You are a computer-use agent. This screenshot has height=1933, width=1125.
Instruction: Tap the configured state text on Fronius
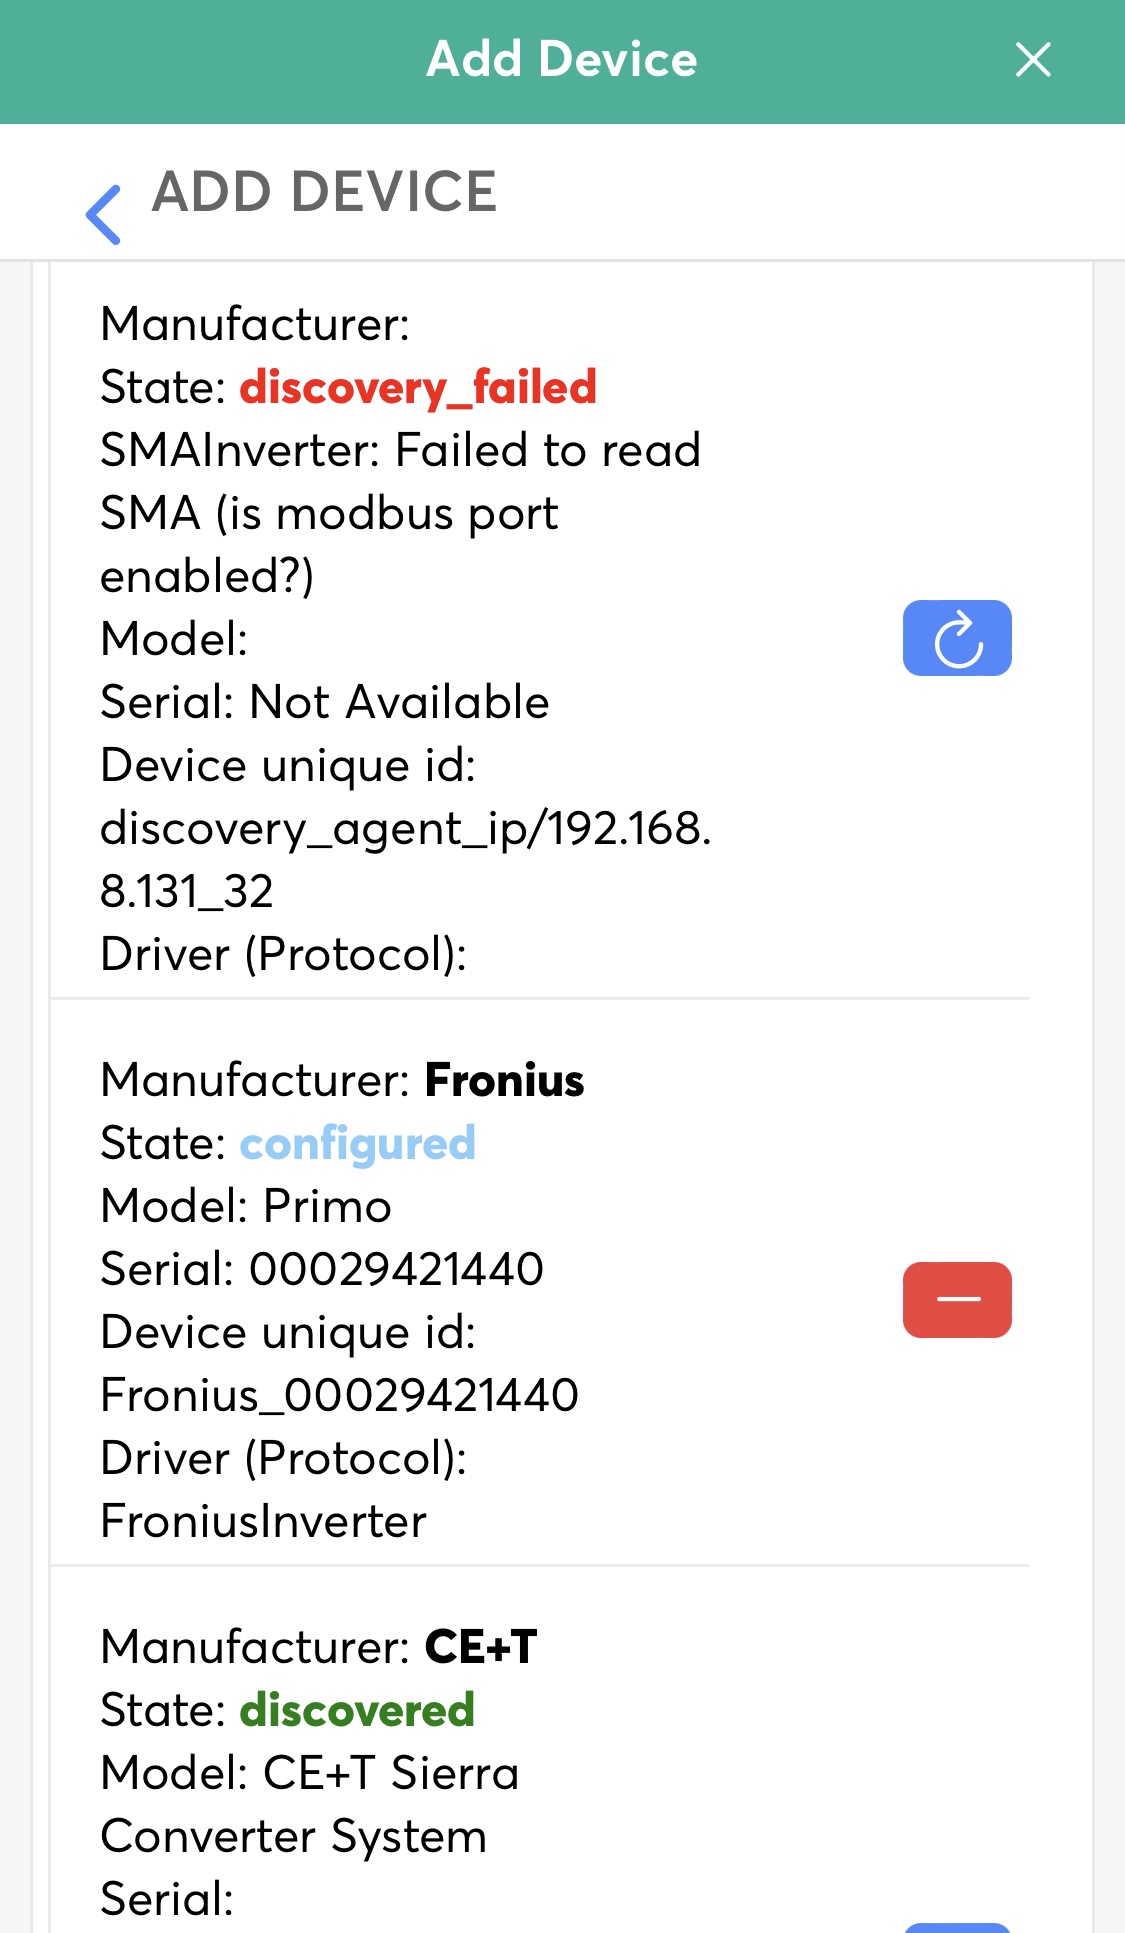[357, 1143]
